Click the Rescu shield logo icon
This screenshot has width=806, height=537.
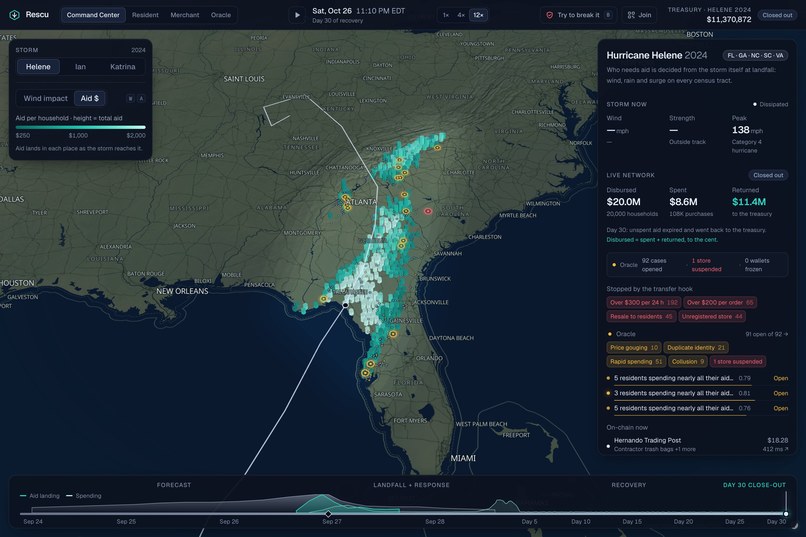14,15
